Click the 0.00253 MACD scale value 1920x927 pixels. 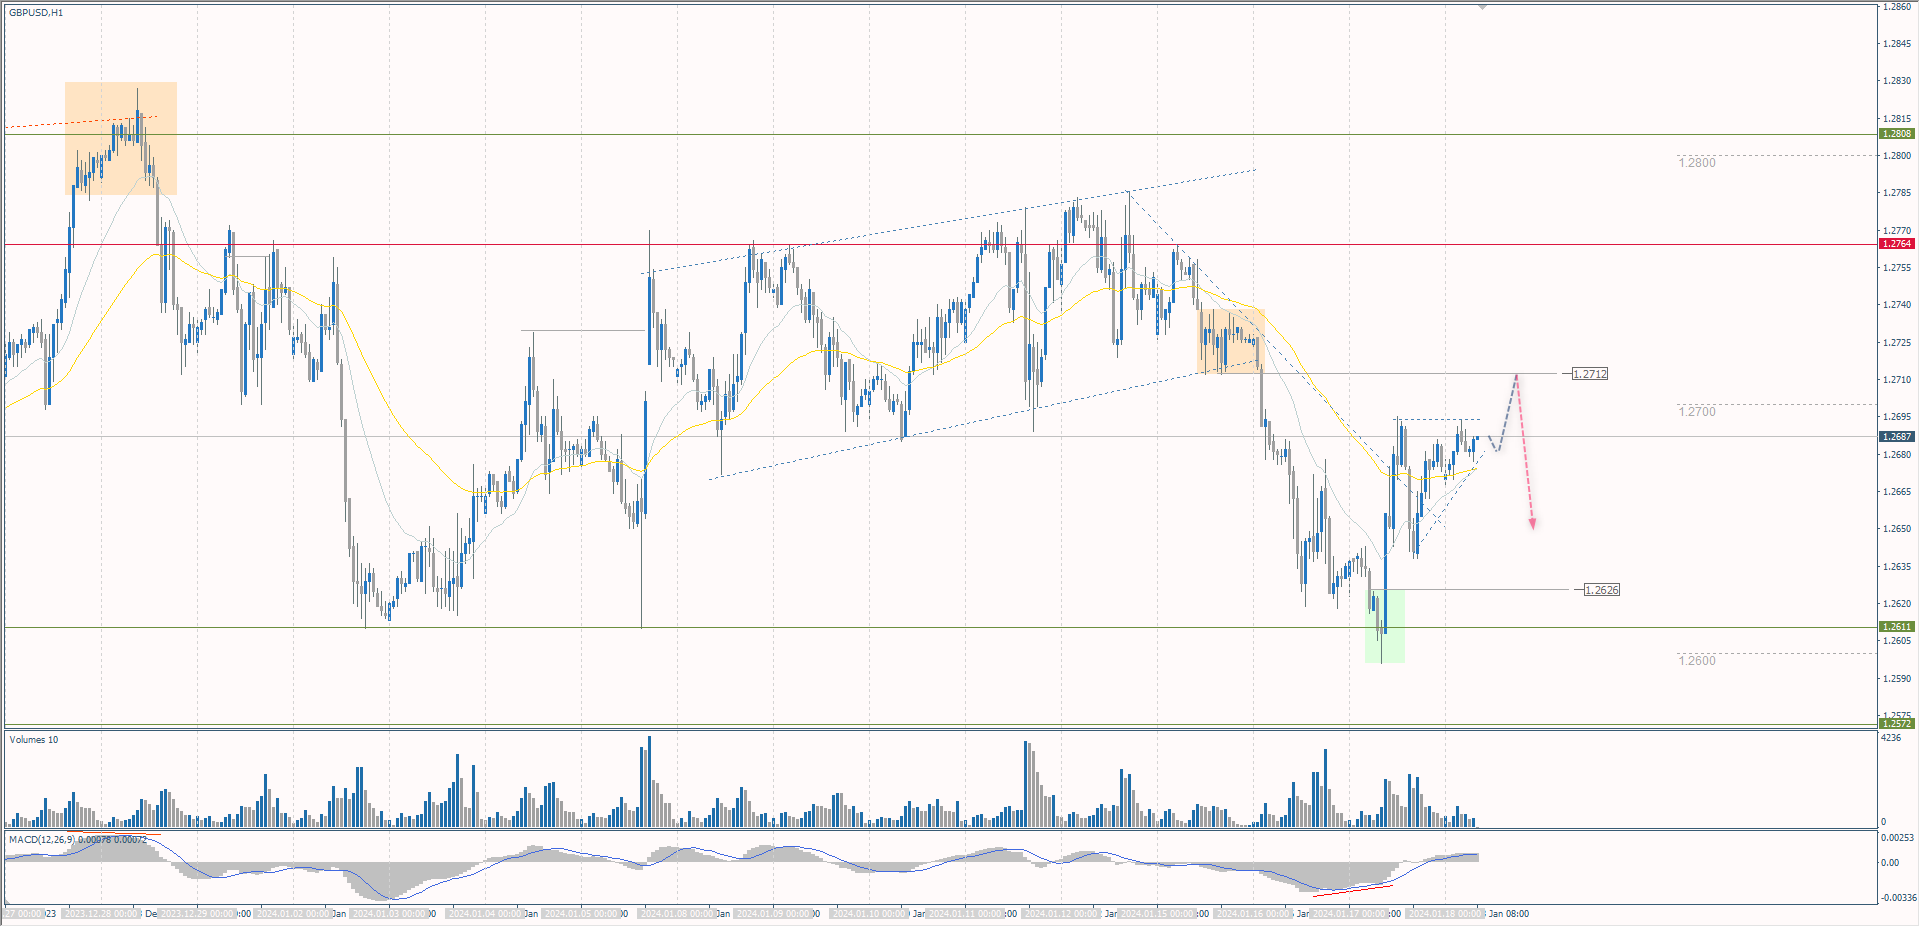[1898, 838]
